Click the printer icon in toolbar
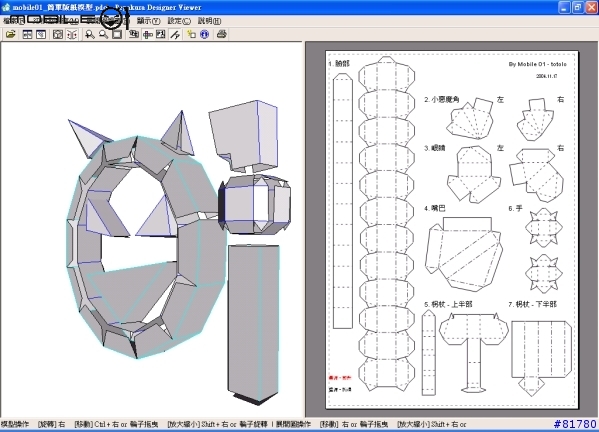This screenshot has height=432, width=599. (x=222, y=34)
